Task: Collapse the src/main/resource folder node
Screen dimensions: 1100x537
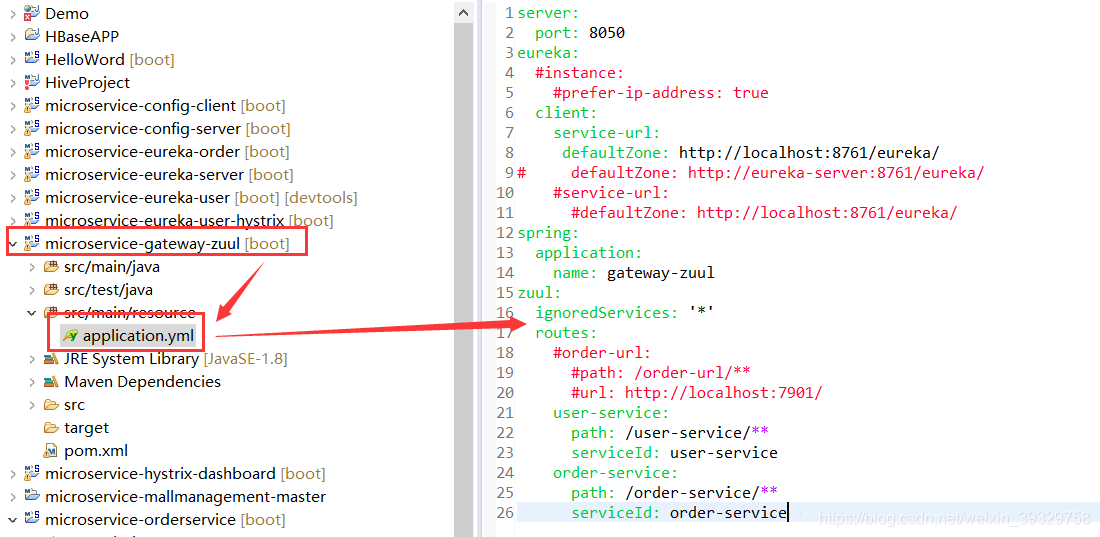Action: pos(32,312)
